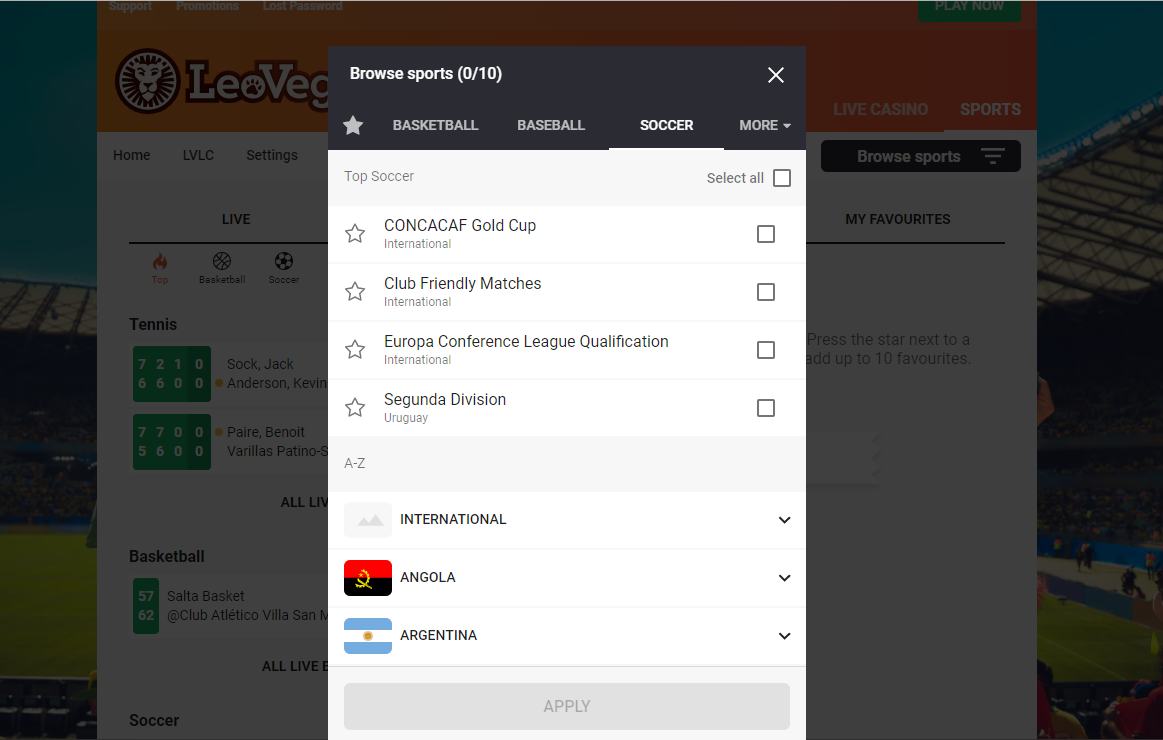The height and width of the screenshot is (740, 1163).
Task: Open the Support link
Action: pyautogui.click(x=131, y=6)
